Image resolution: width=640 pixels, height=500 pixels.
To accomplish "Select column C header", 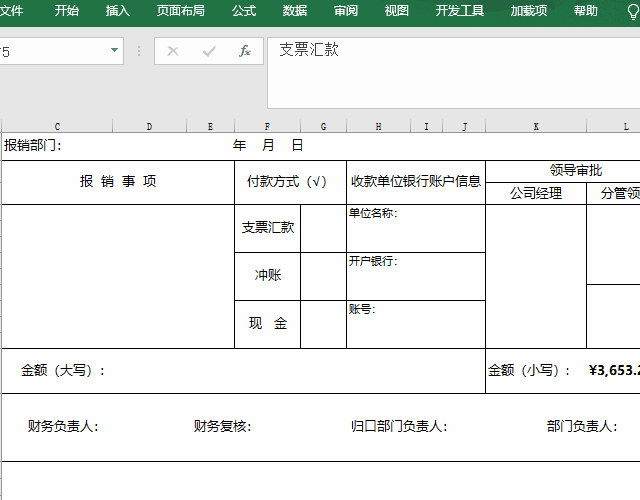I will point(57,127).
